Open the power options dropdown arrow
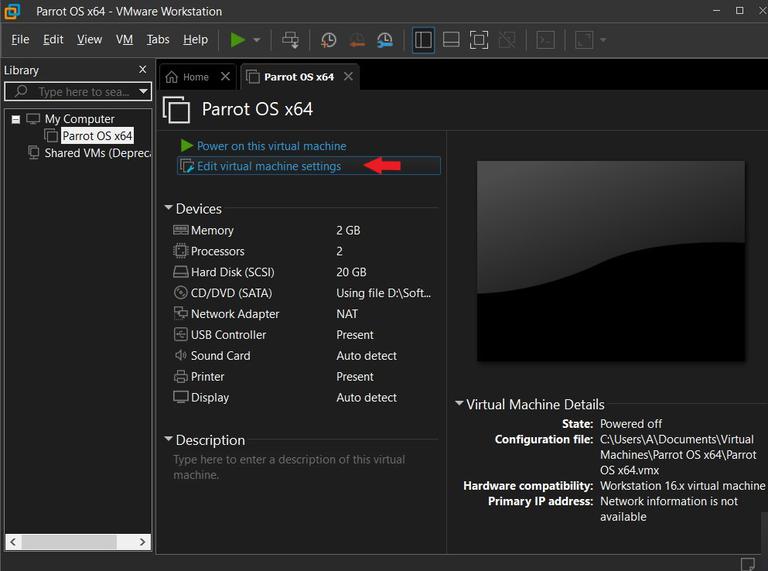The image size is (768, 571). [x=257, y=40]
